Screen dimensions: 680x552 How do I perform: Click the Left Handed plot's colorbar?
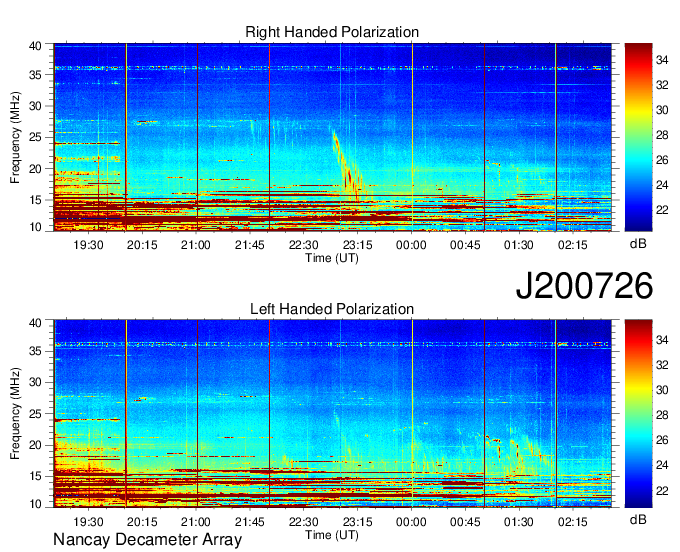click(x=638, y=414)
